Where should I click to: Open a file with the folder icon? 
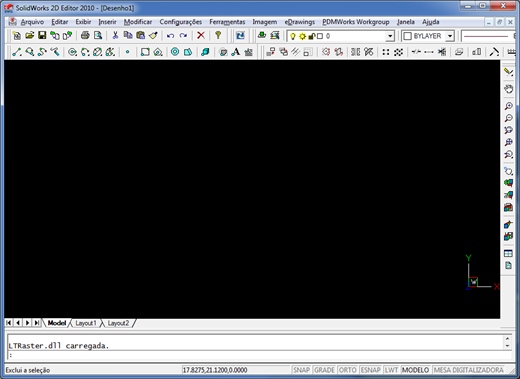click(x=29, y=35)
